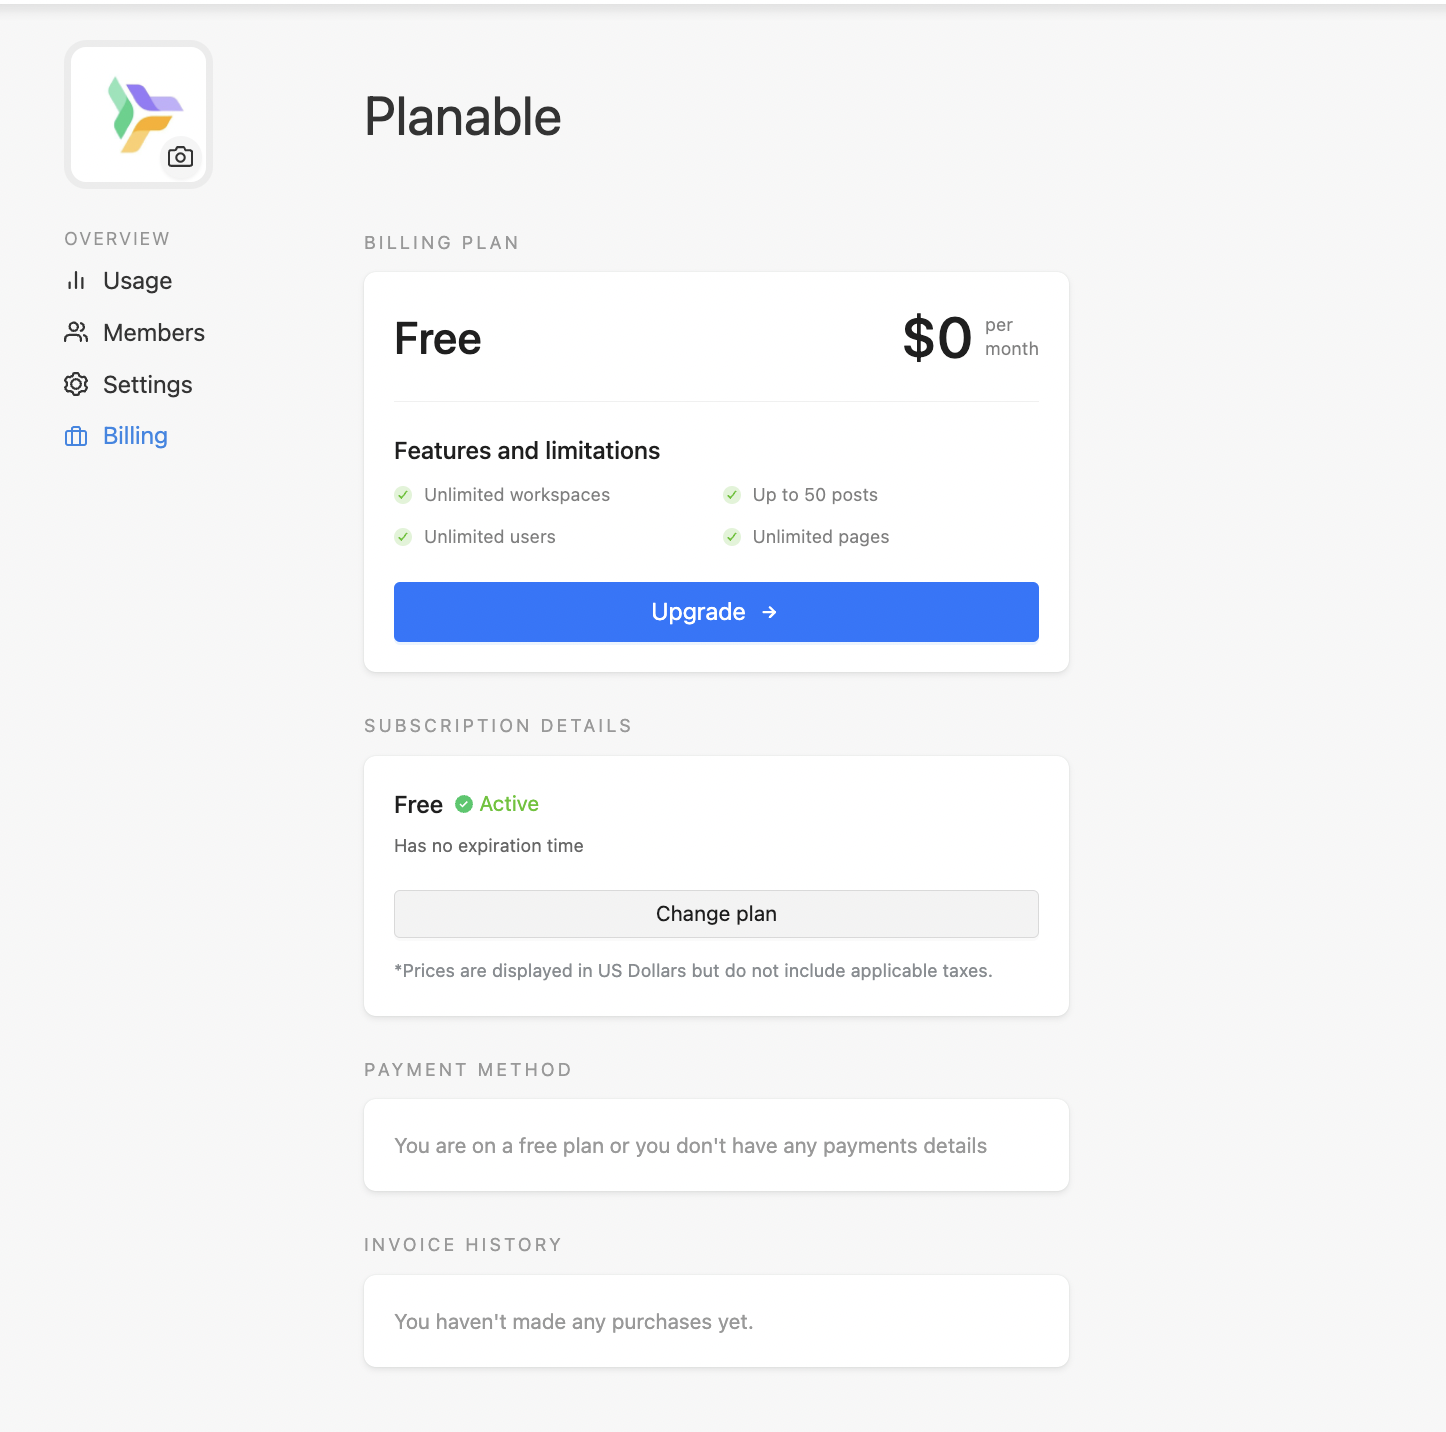
Task: Open Settings from the sidebar
Action: 147,385
